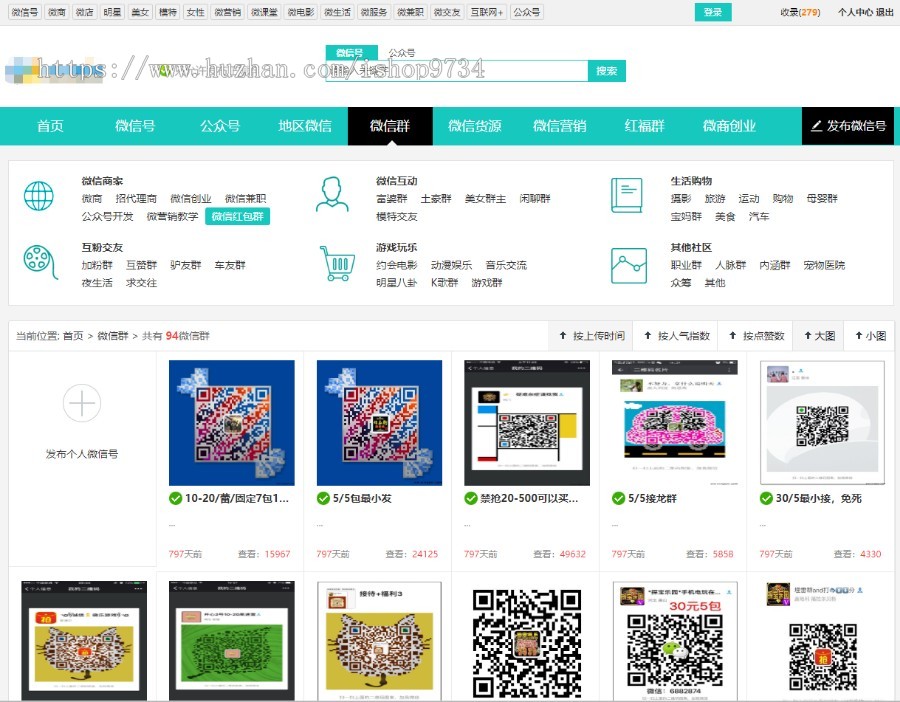This screenshot has height=702, width=900.
Task: Open QR thumbnail for 10-20/雷/固定7包1
Action: point(232,423)
